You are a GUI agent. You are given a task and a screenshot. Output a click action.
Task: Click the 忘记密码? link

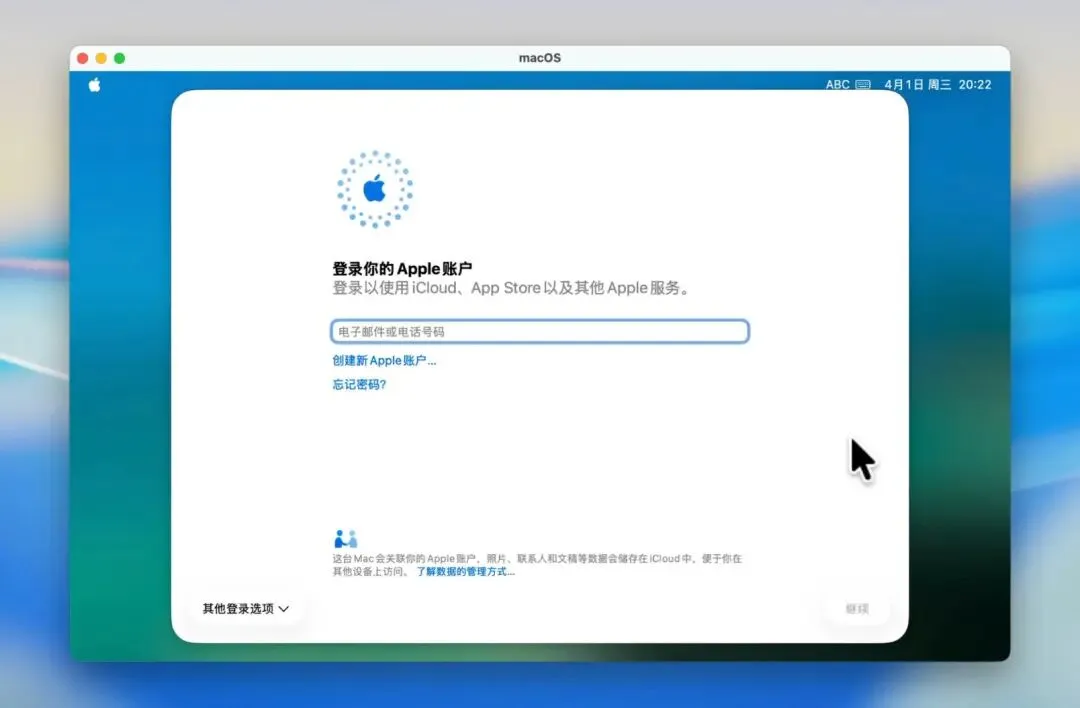(359, 384)
